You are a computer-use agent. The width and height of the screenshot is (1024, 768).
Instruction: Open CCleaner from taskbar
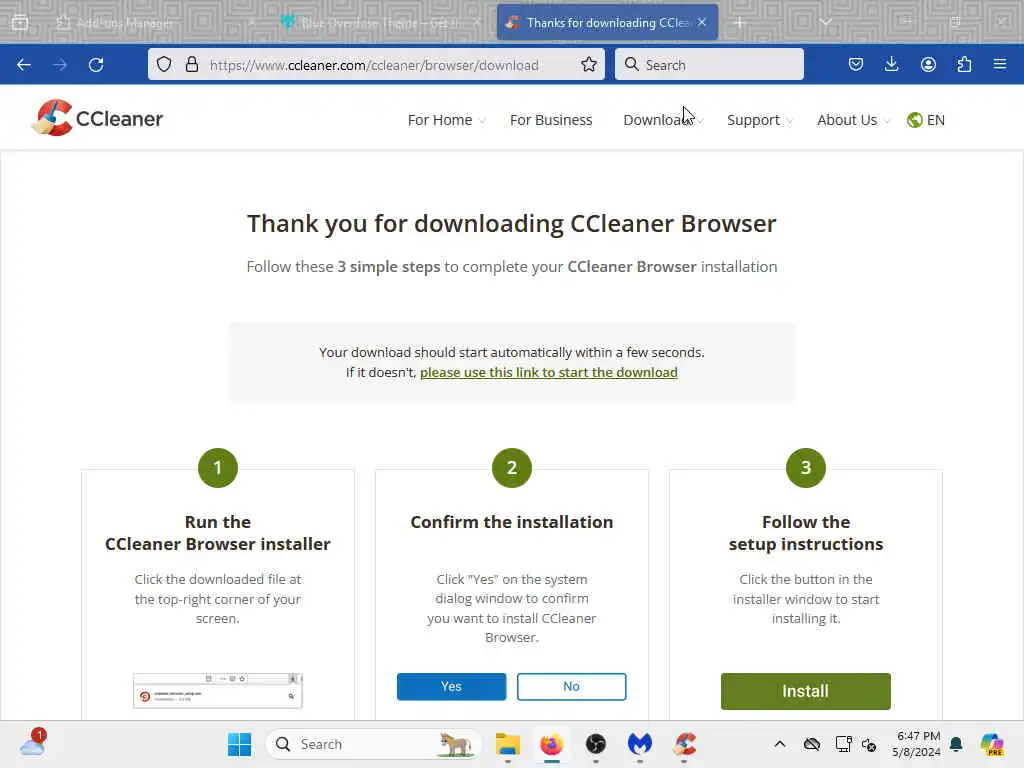684,744
